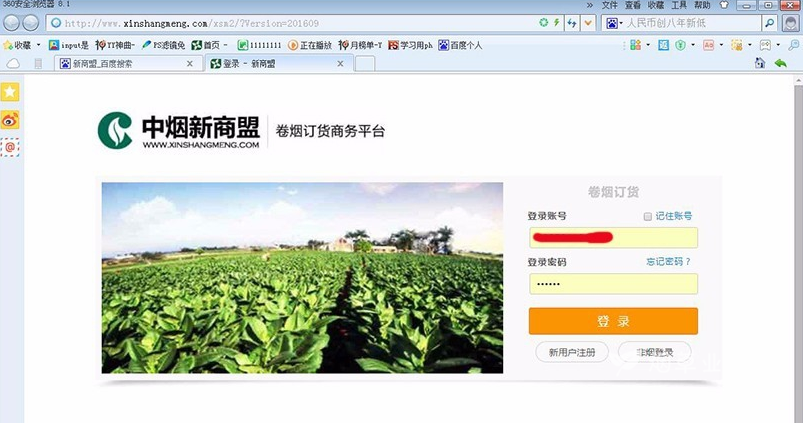Image resolution: width=803 pixels, height=423 pixels.
Task: Click the magnifier search button
Action: [769, 23]
